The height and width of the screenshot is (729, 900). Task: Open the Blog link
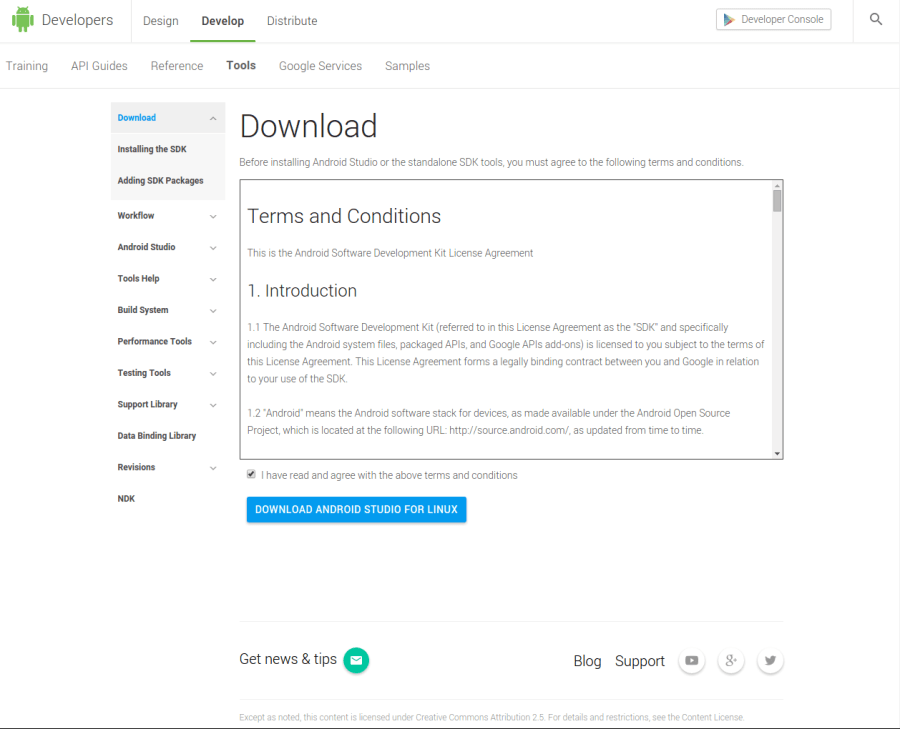point(587,660)
